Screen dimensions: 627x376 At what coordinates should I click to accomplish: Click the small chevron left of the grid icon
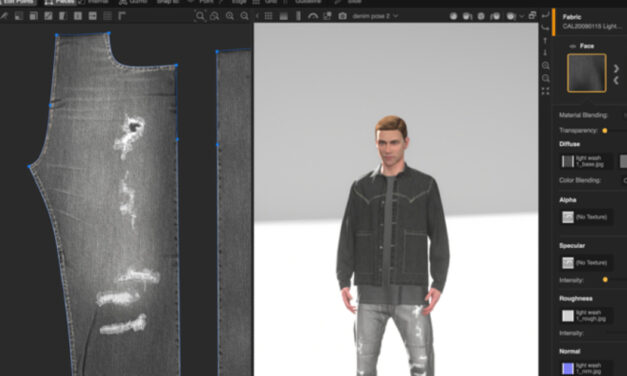click(257, 16)
